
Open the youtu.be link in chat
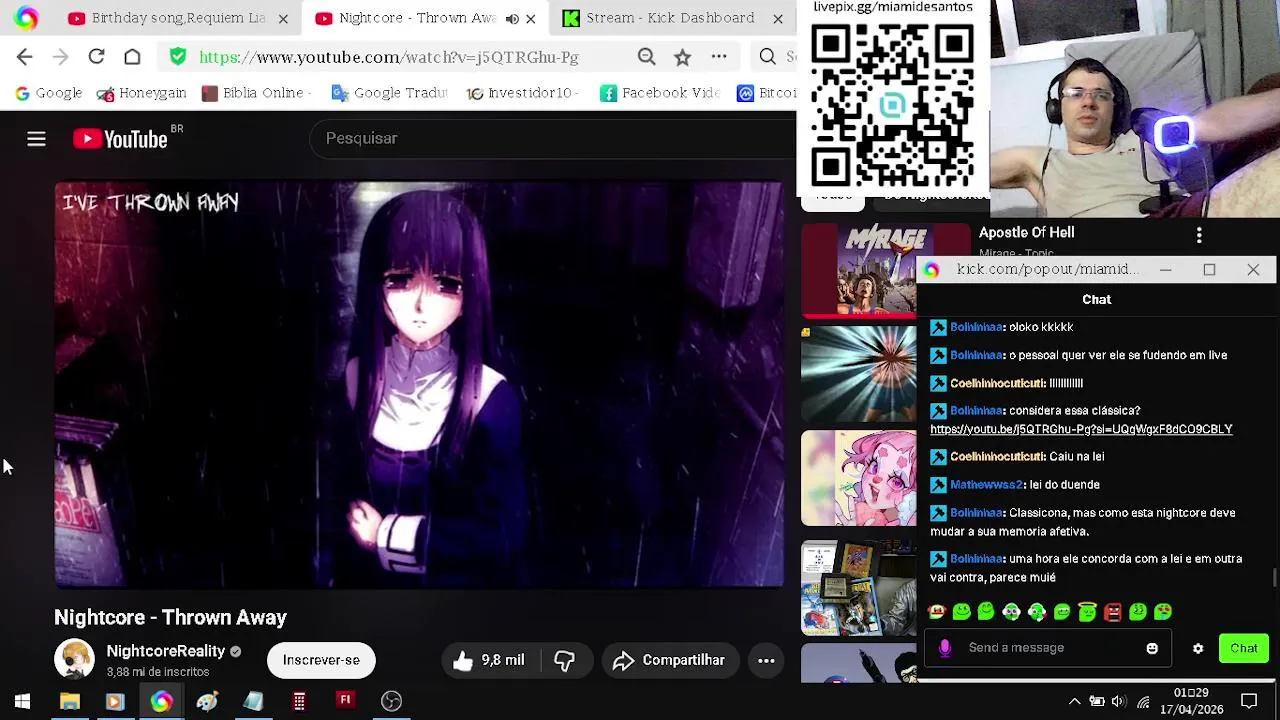[1081, 429]
